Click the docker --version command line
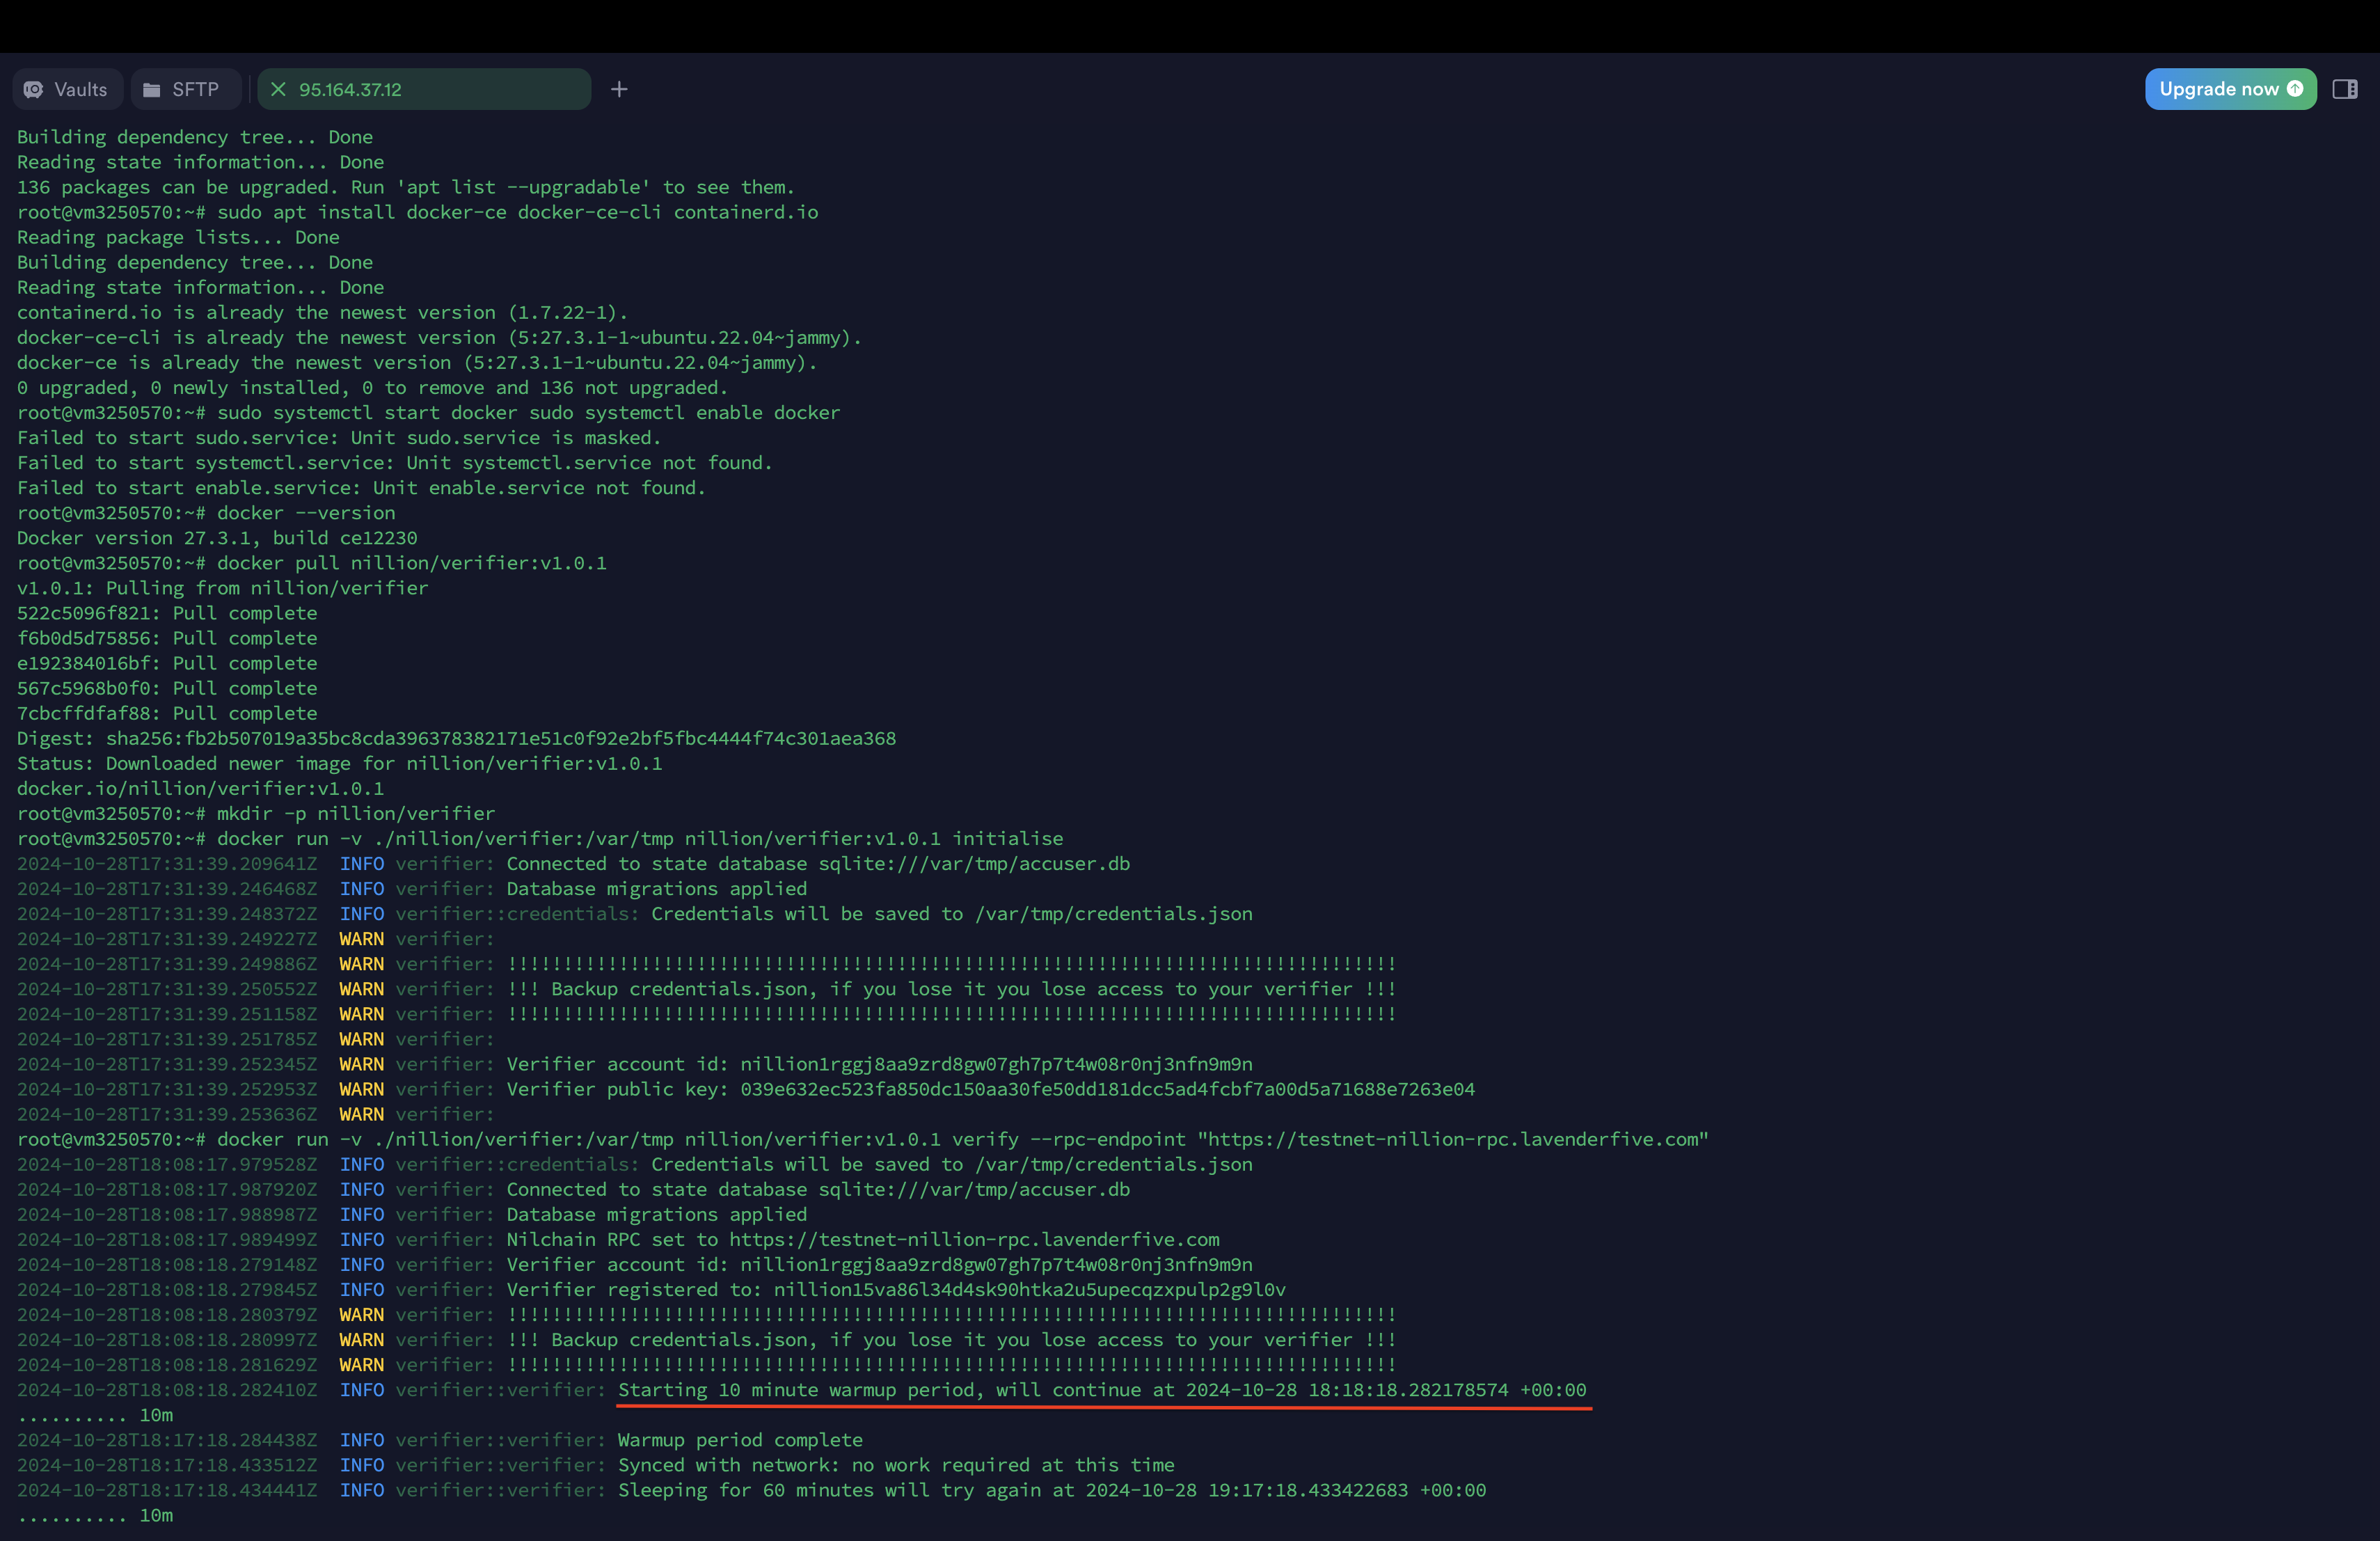The image size is (2380, 1541). (x=206, y=513)
